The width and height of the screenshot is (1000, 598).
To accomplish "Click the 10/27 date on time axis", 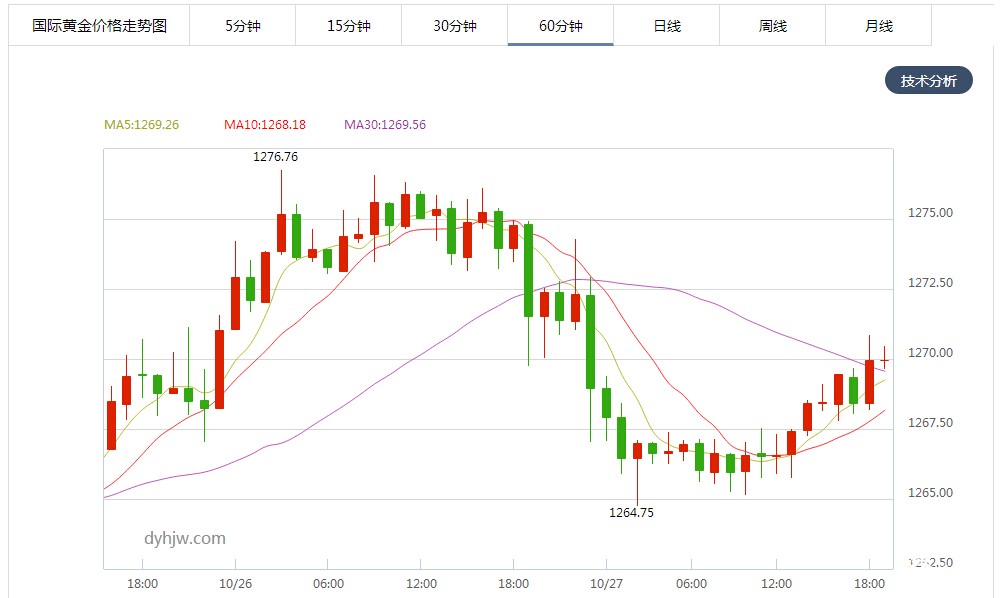I will [605, 584].
